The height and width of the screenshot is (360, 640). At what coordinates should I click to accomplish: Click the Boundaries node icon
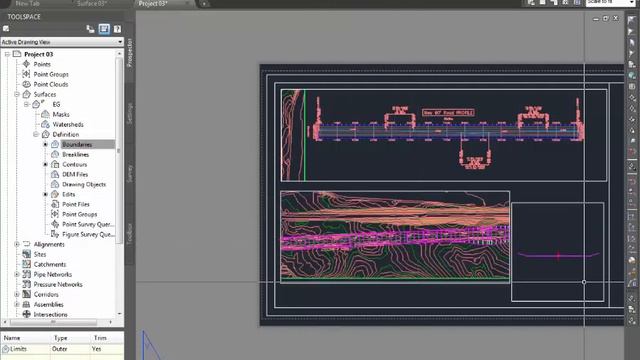[x=55, y=144]
